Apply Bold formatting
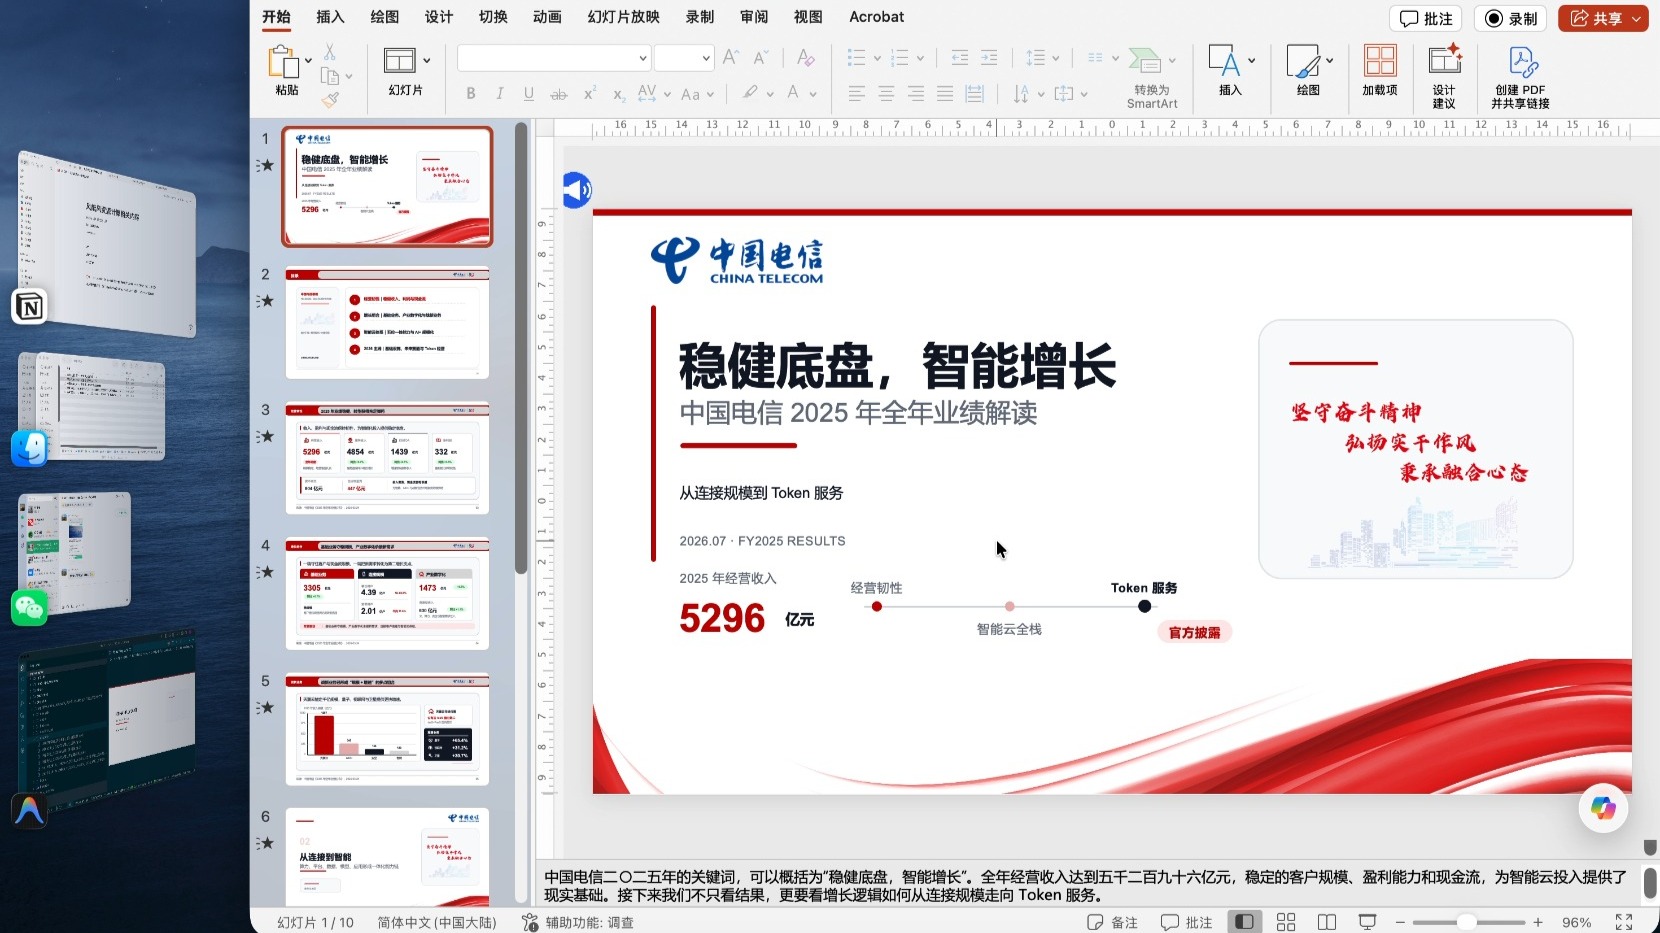The height and width of the screenshot is (933, 1660). [x=470, y=94]
